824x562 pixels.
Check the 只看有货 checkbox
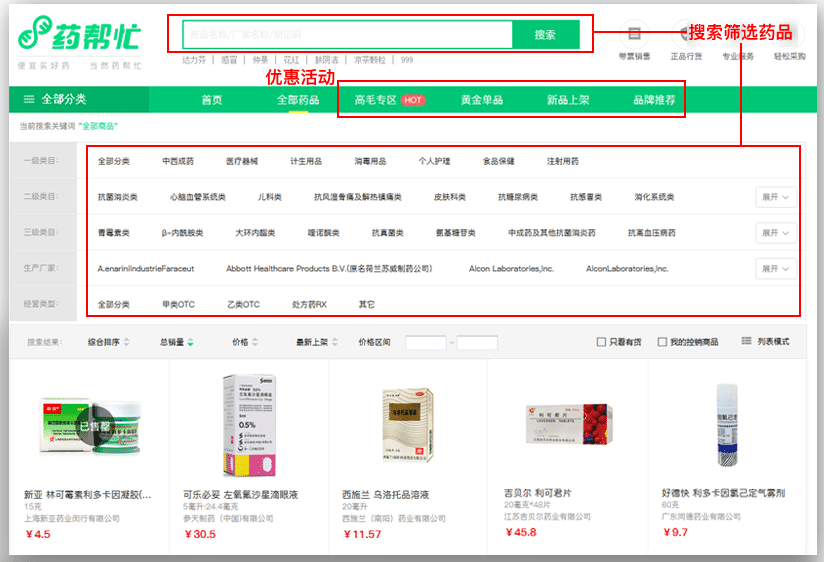601,342
